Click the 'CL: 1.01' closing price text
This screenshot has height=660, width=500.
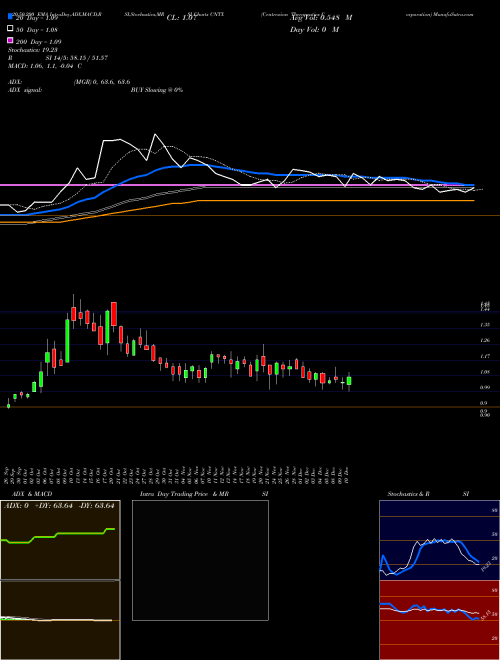tap(181, 18)
